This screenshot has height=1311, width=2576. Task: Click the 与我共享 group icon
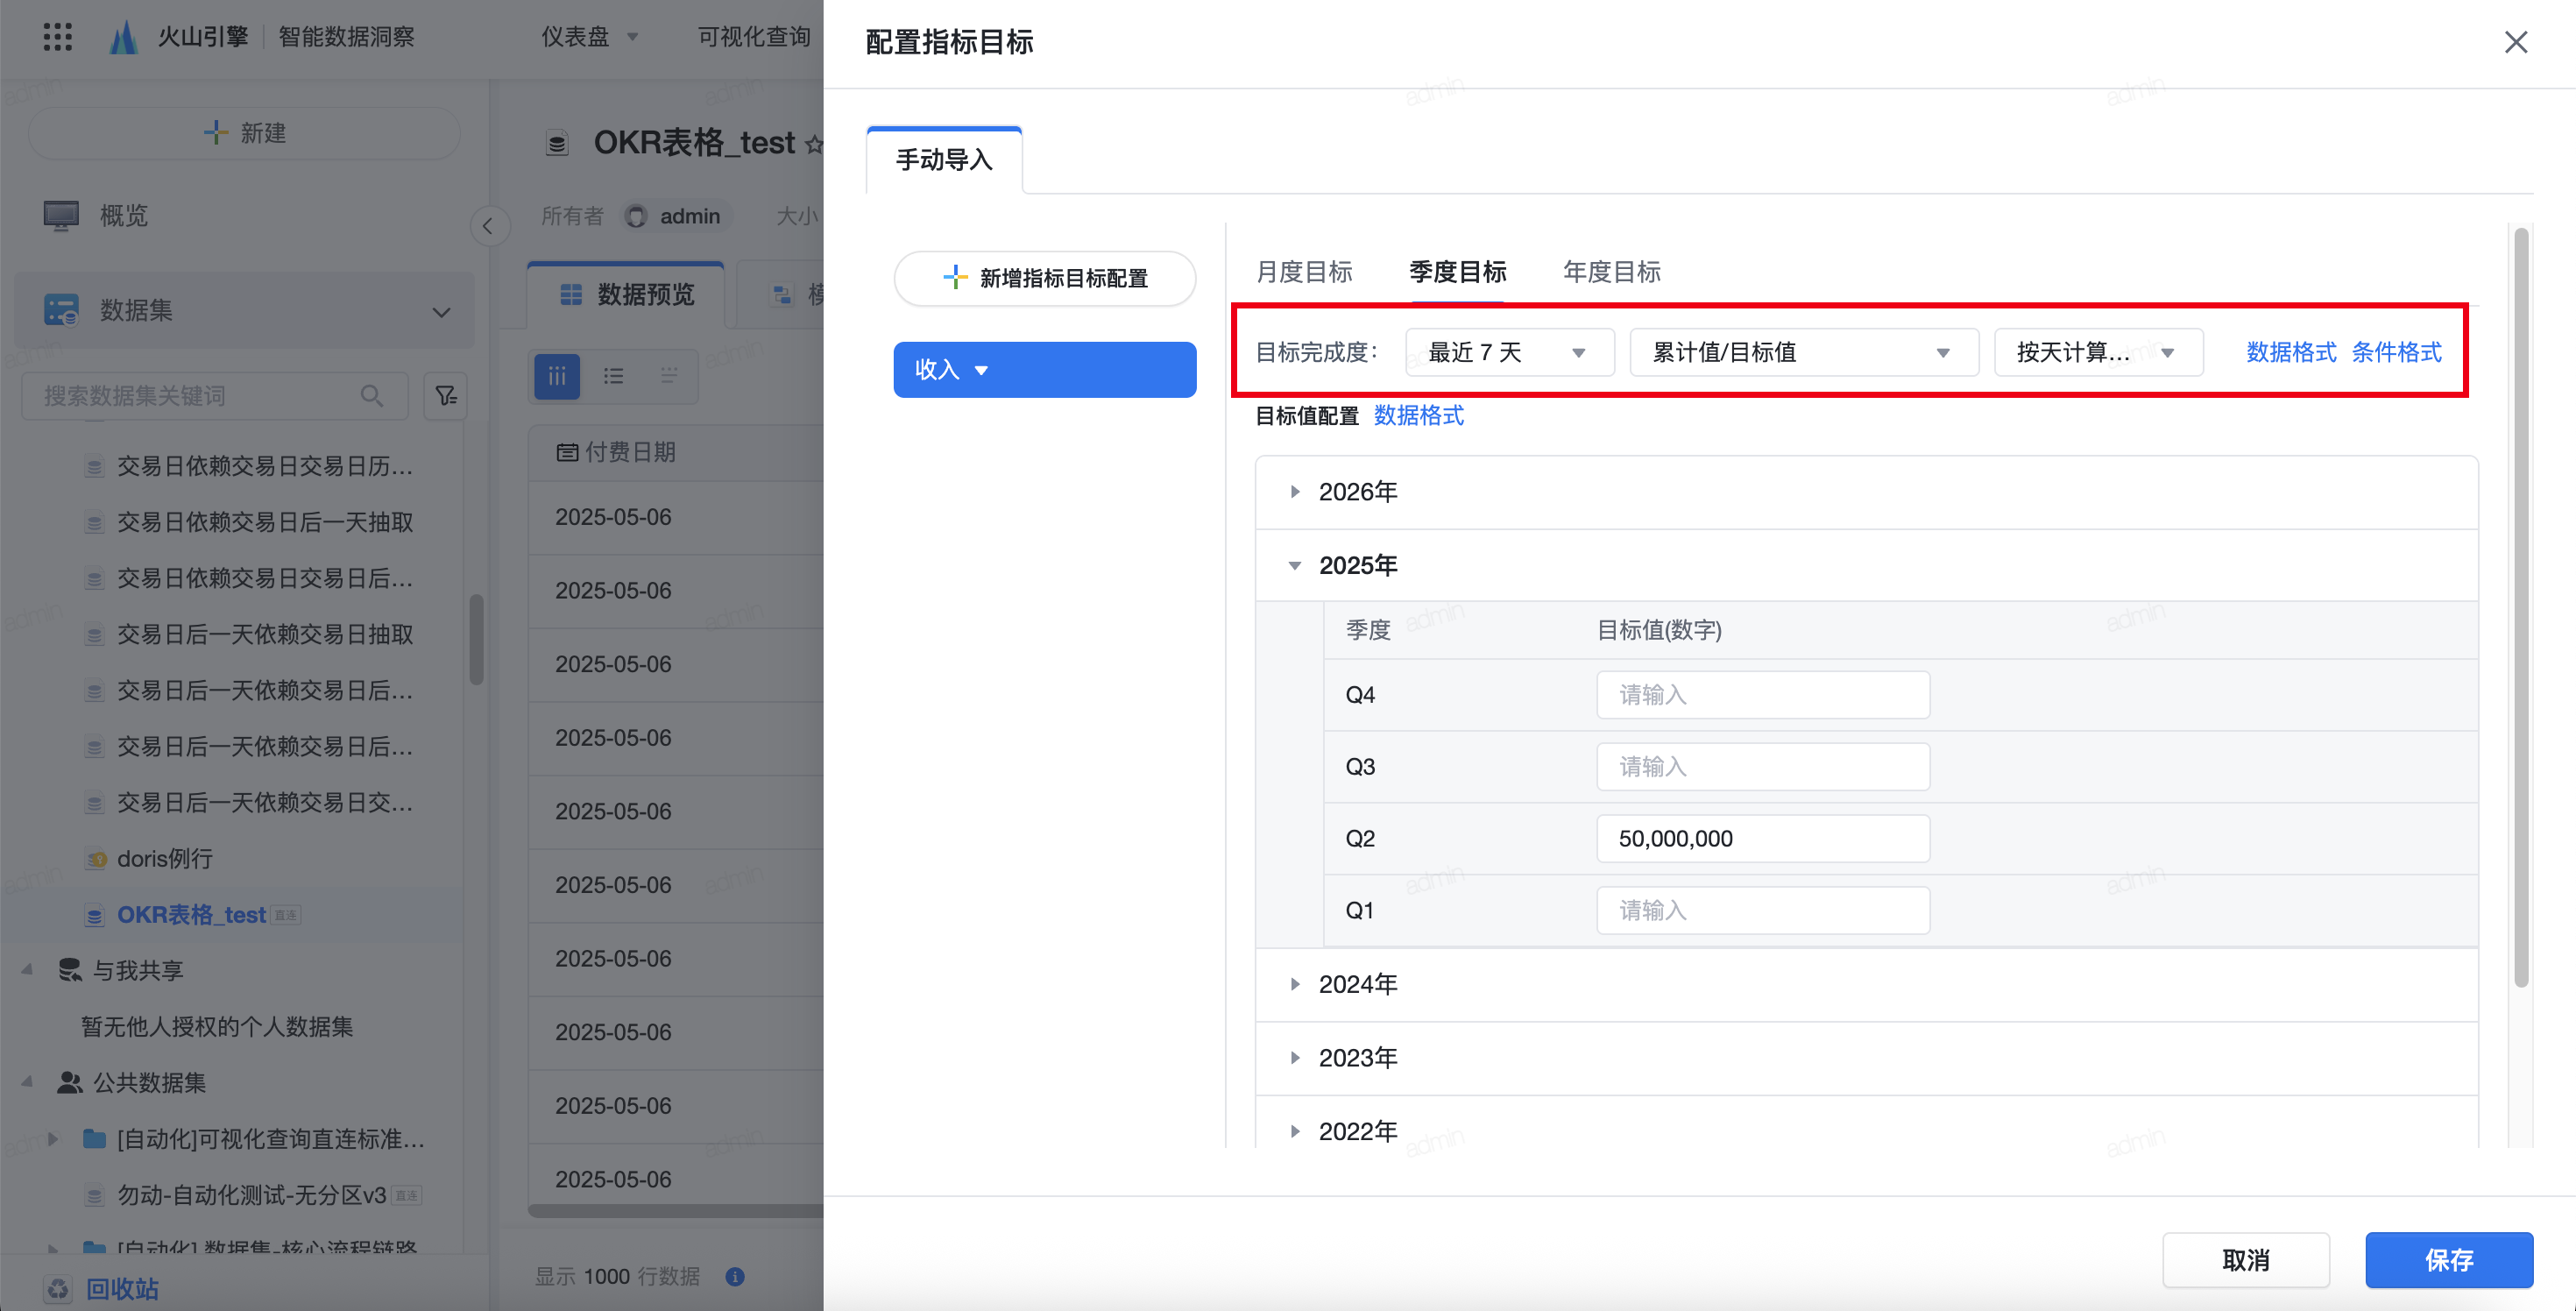tap(69, 970)
